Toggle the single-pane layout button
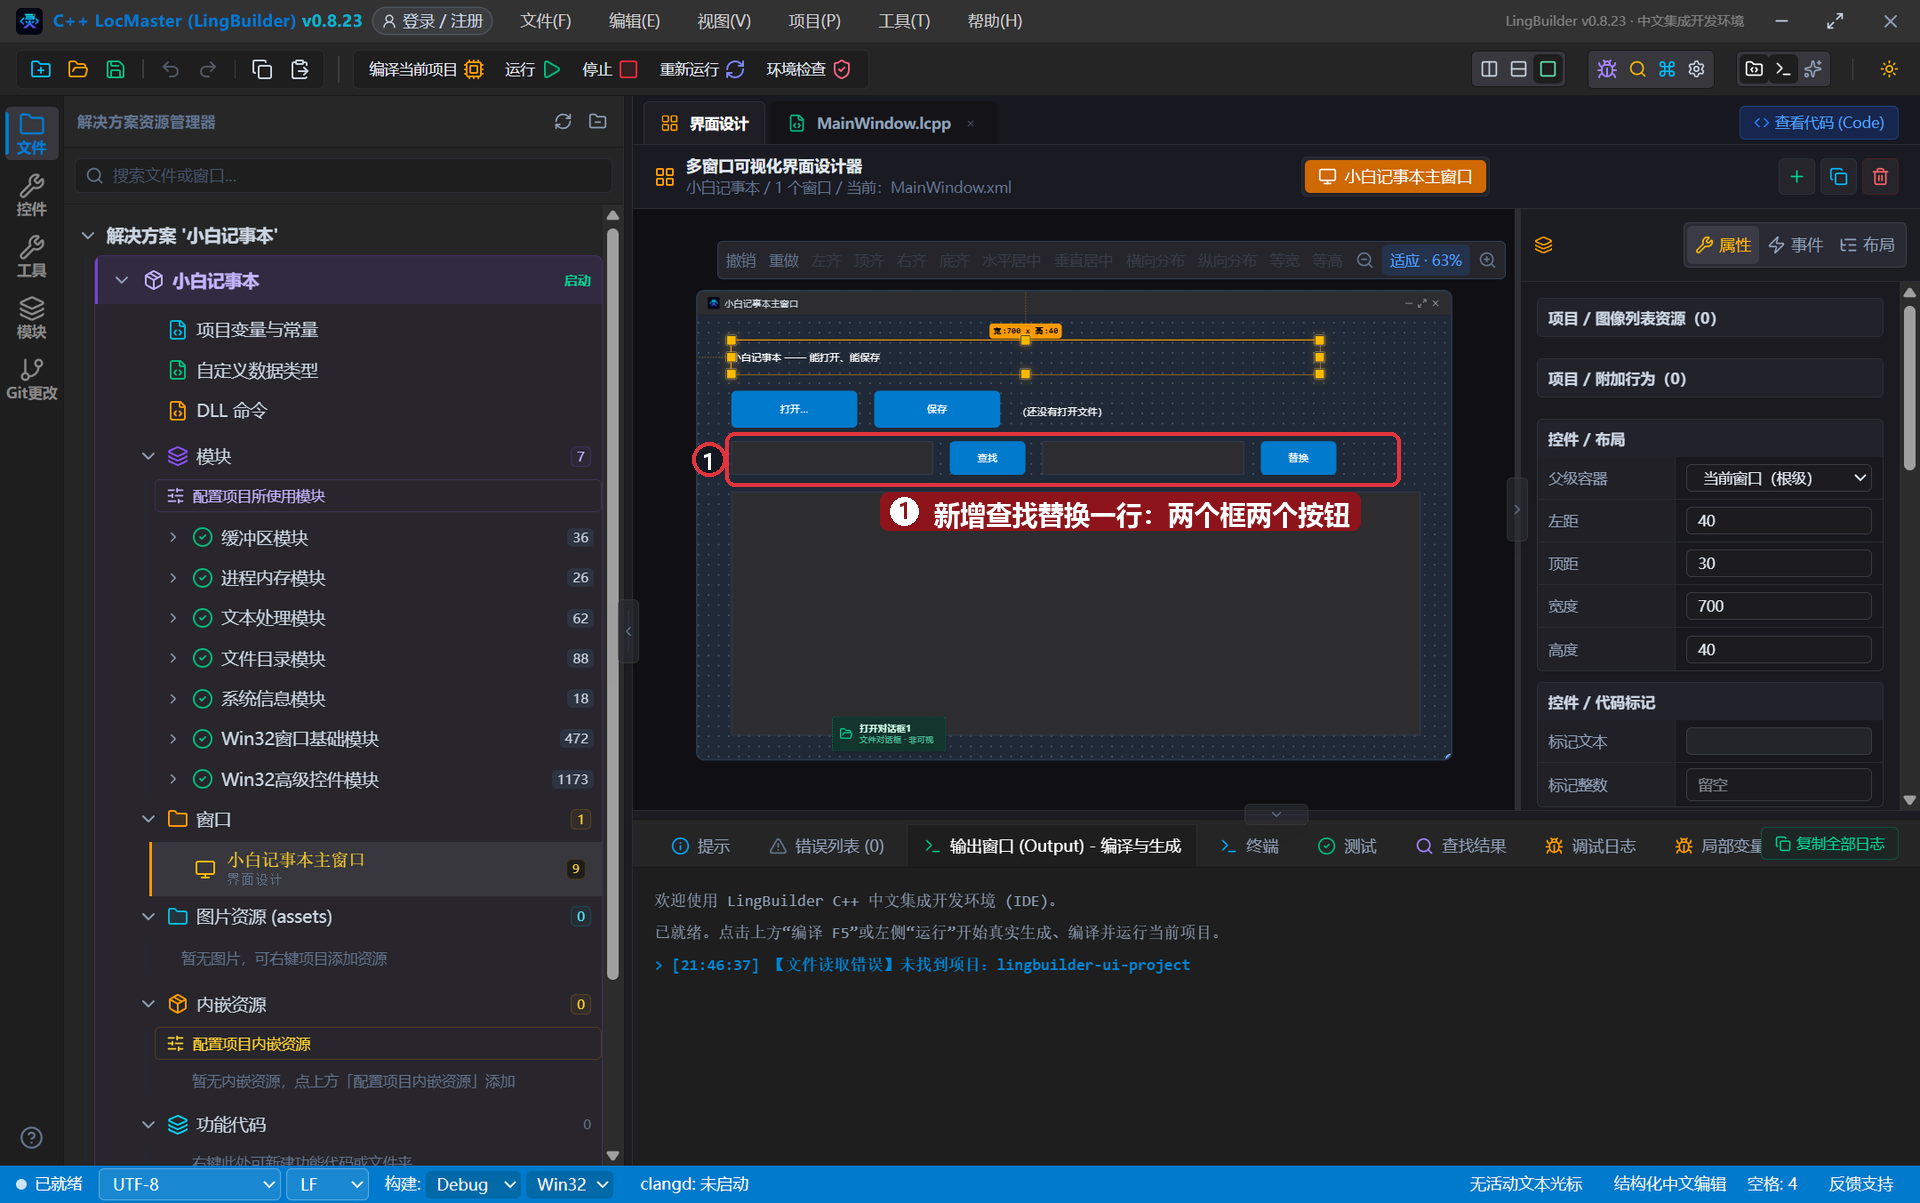 click(1548, 69)
